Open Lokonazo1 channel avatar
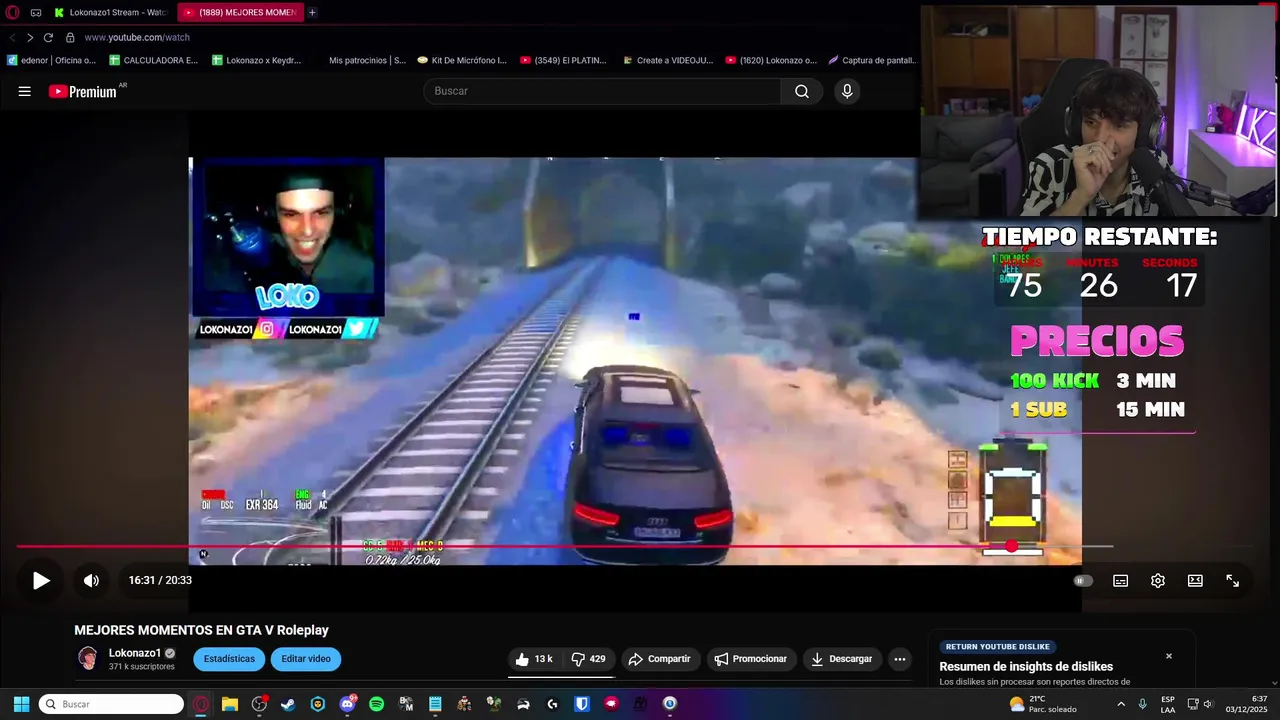This screenshot has width=1280, height=720. click(x=88, y=658)
